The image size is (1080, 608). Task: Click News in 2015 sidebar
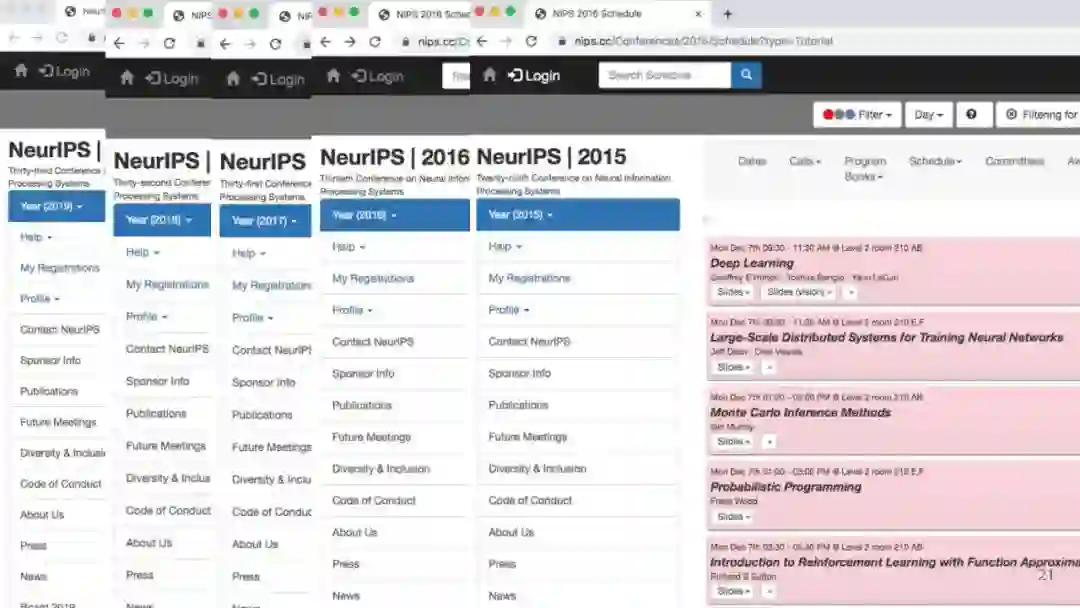pyautogui.click(x=502, y=596)
